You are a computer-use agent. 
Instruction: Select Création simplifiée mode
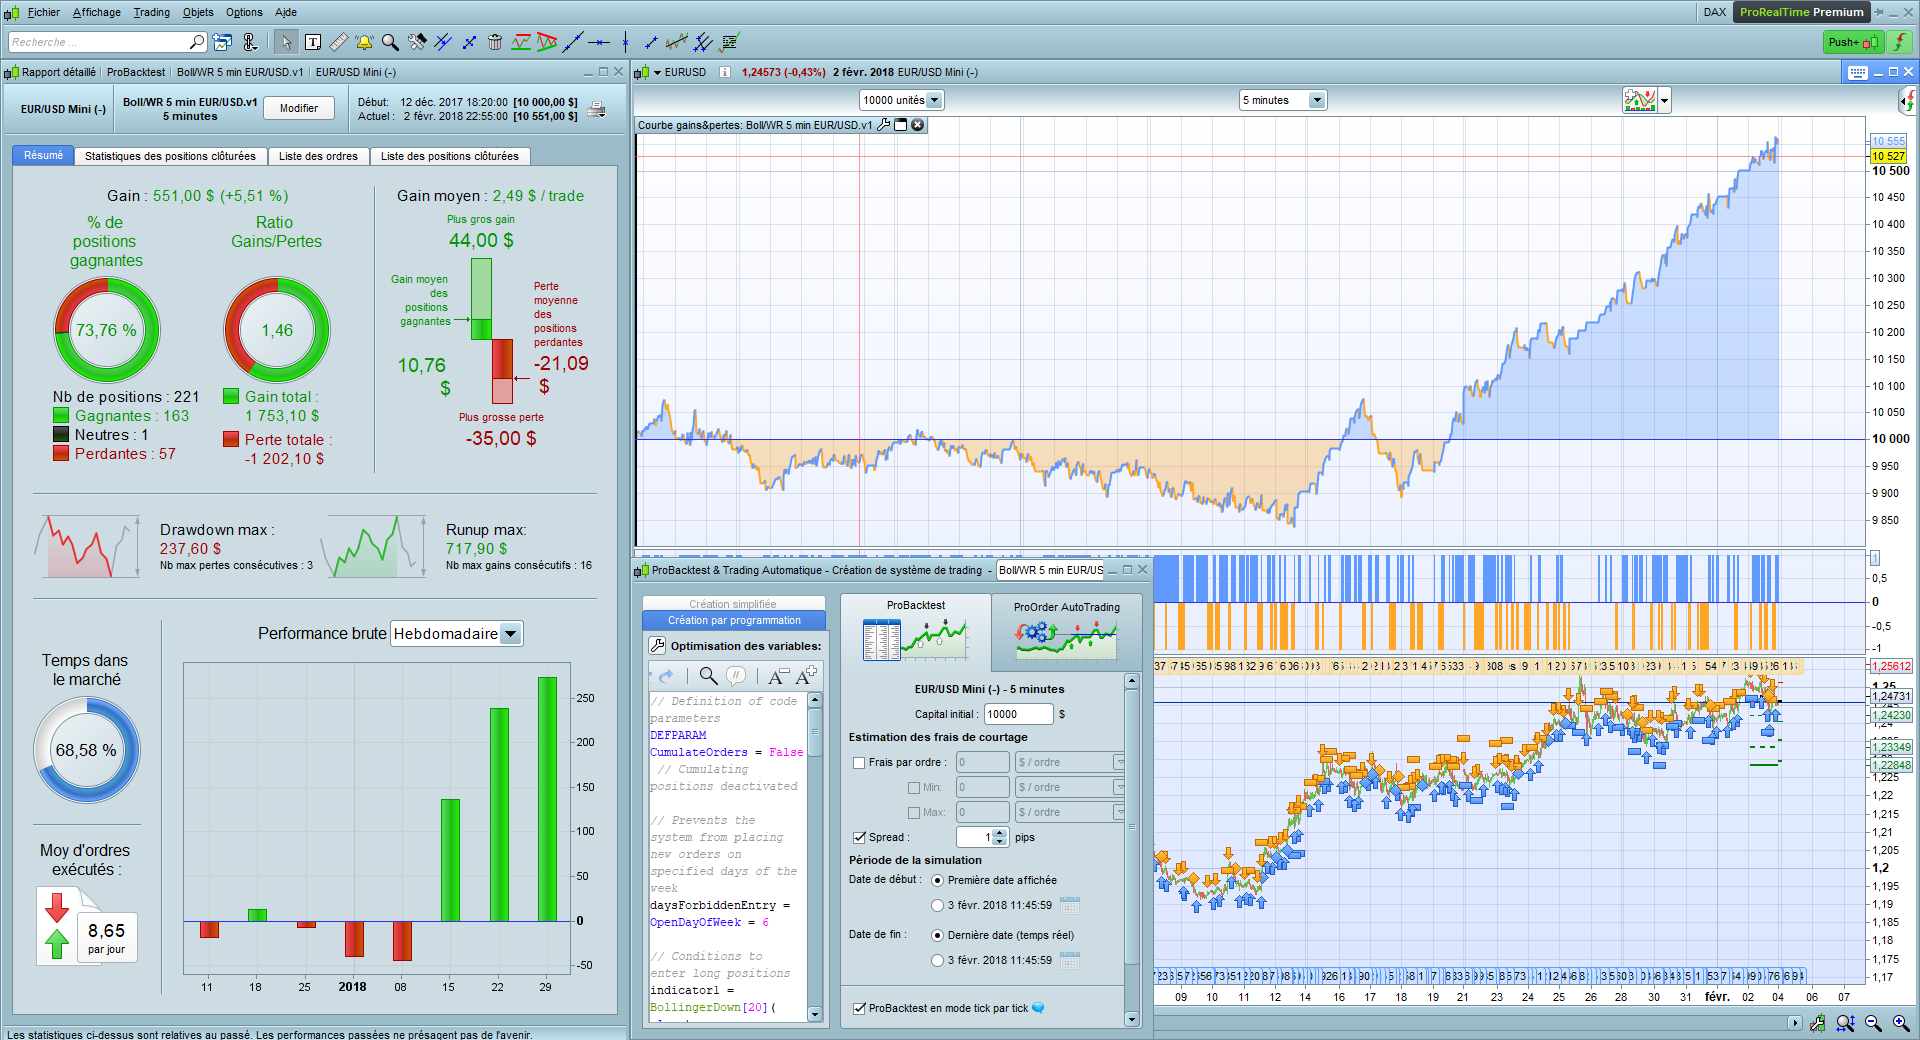click(x=733, y=604)
